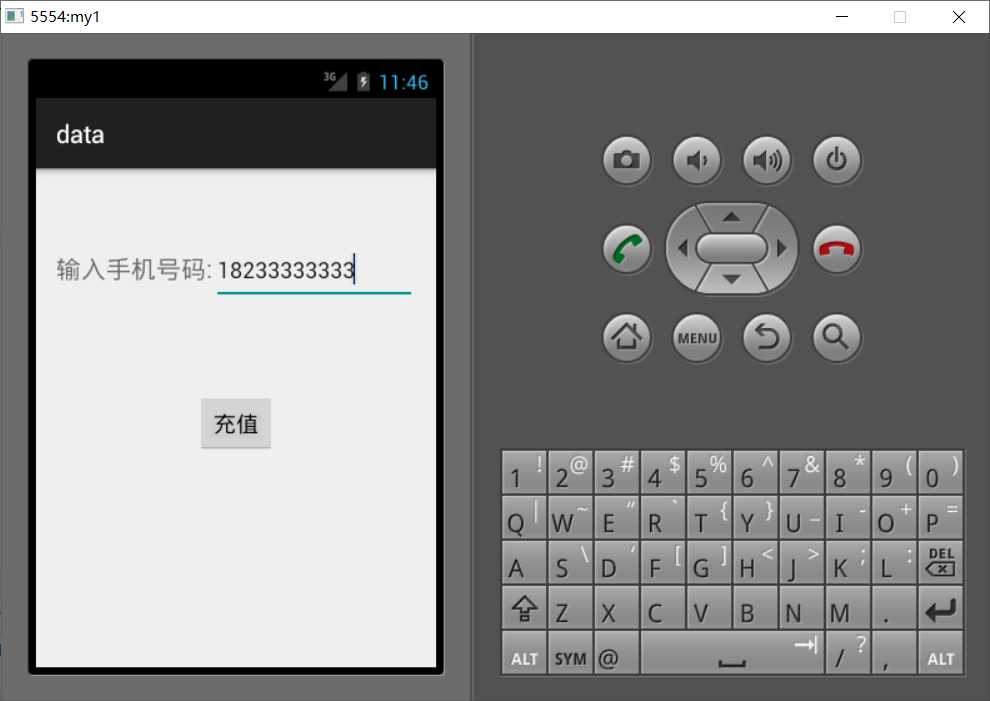Click the volume down button
990x701 pixels.
click(696, 160)
